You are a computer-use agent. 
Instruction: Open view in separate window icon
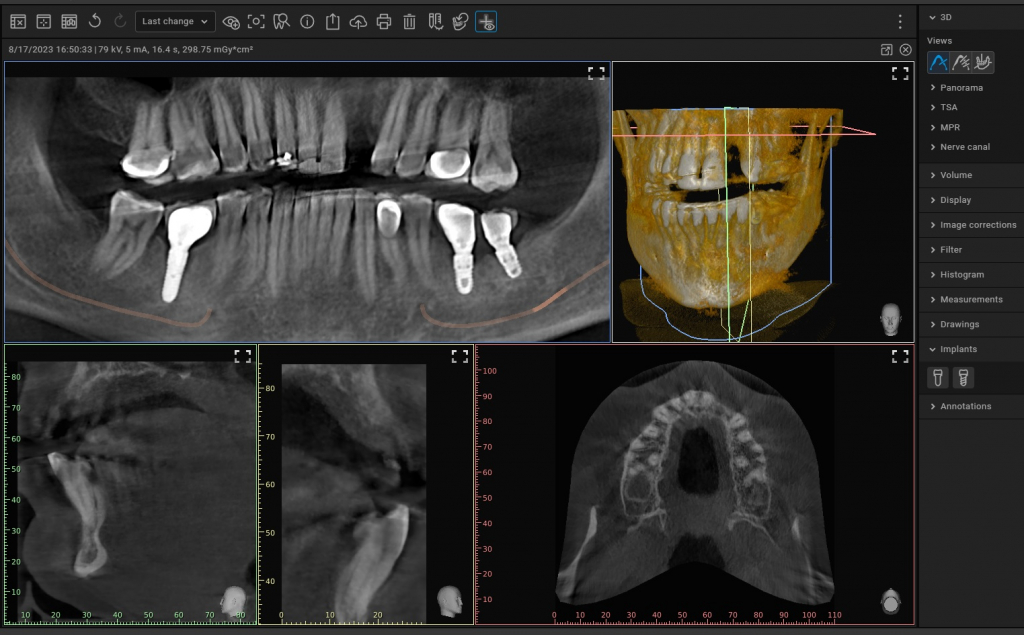point(886,50)
